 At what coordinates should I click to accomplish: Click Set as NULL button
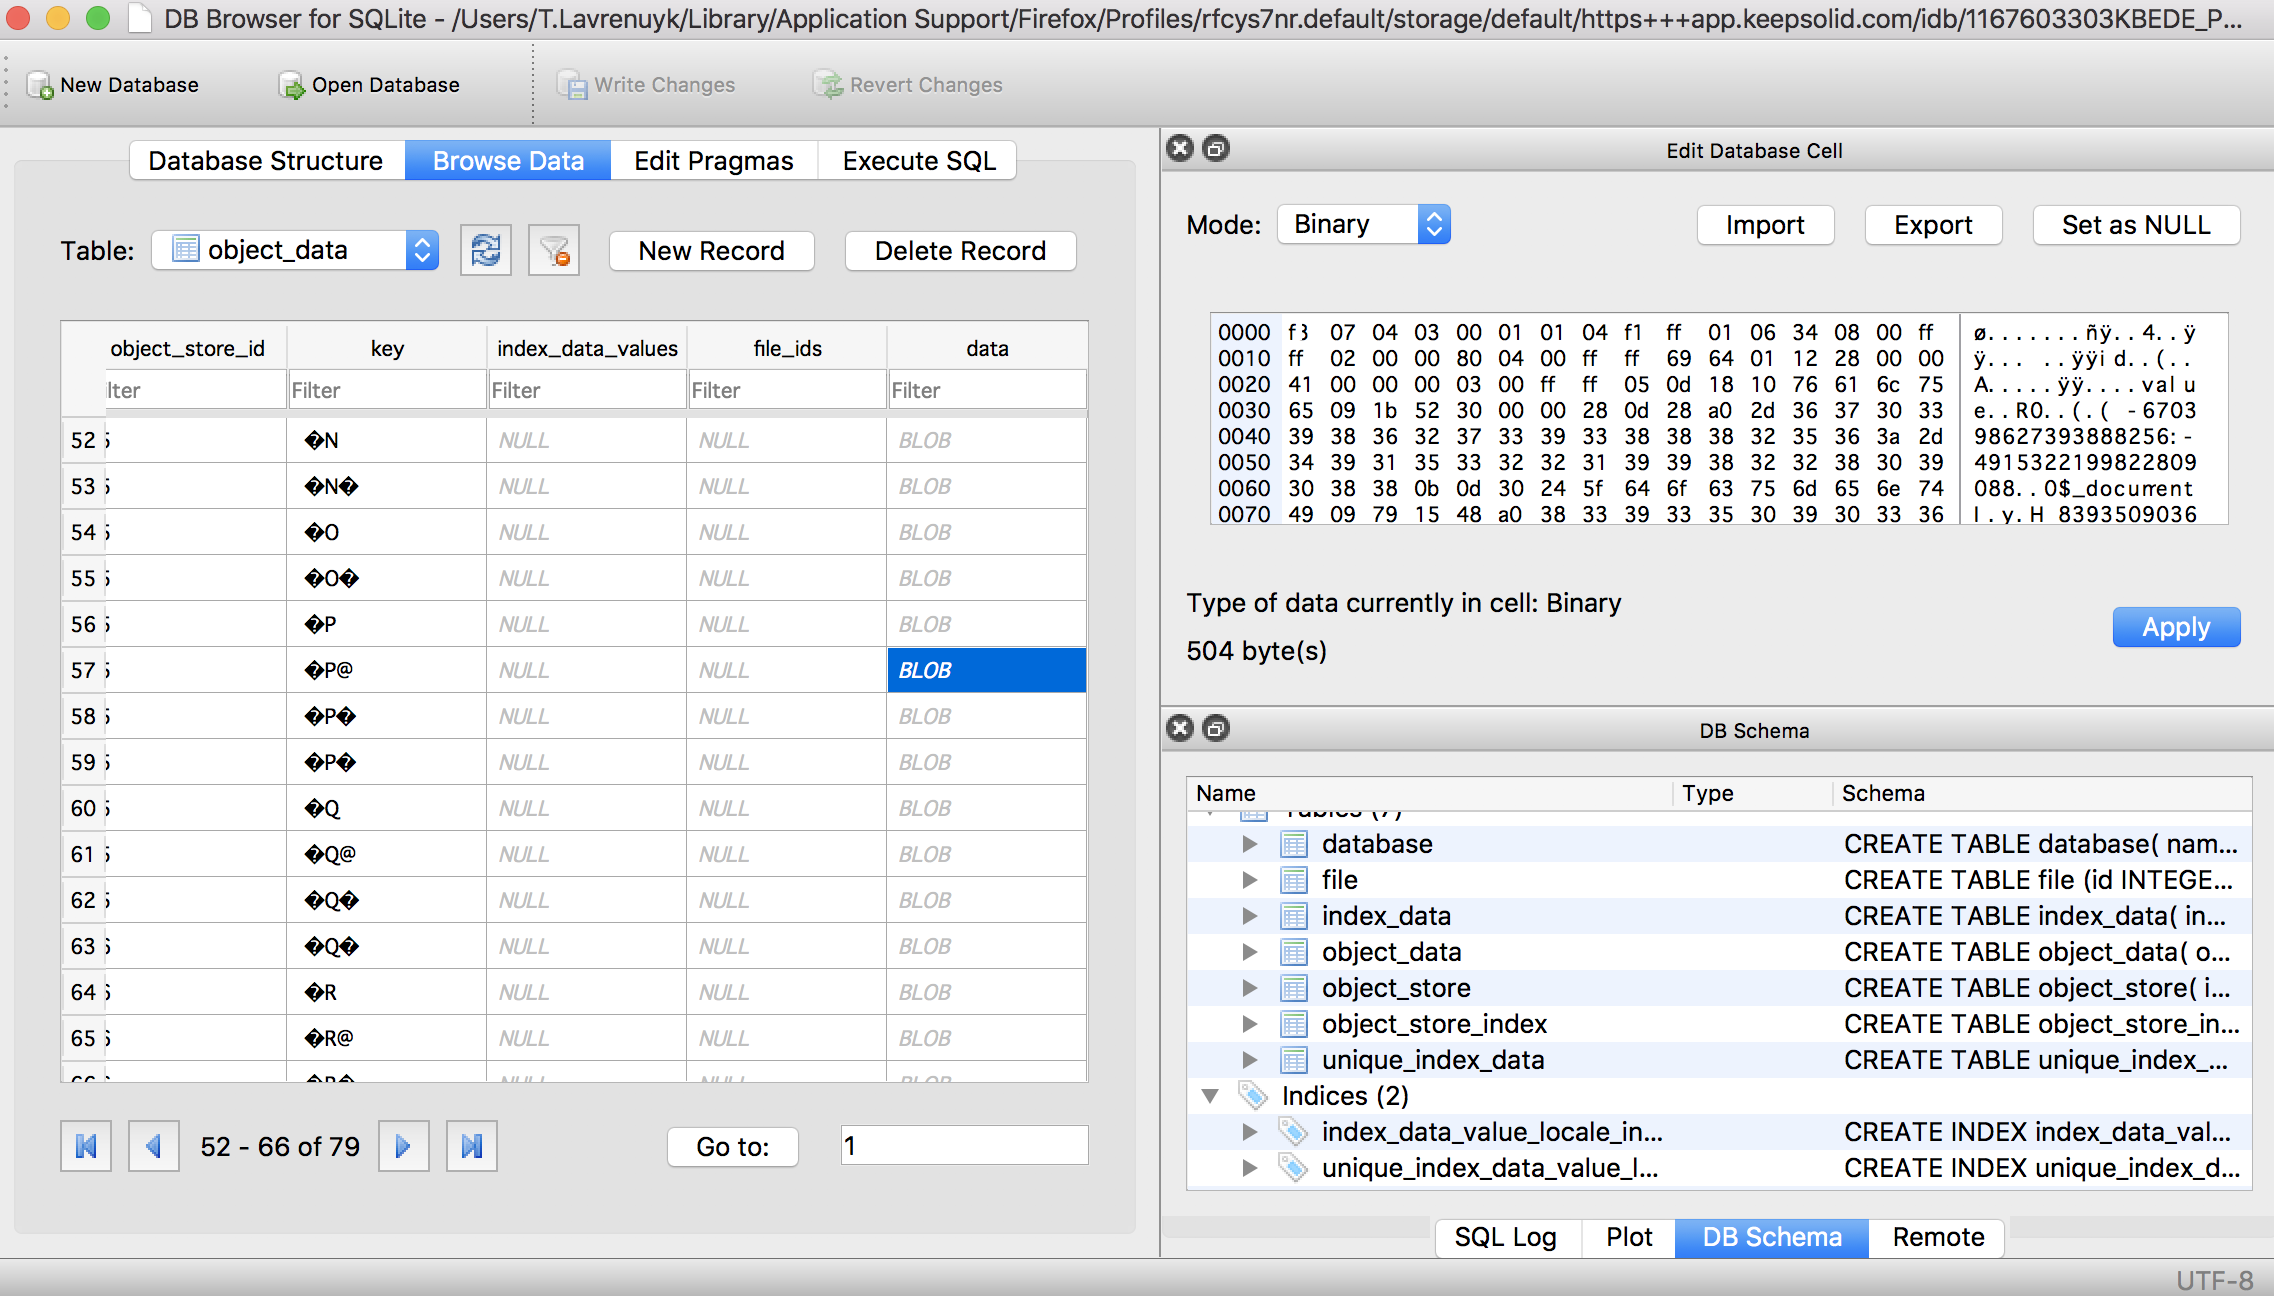(2136, 225)
